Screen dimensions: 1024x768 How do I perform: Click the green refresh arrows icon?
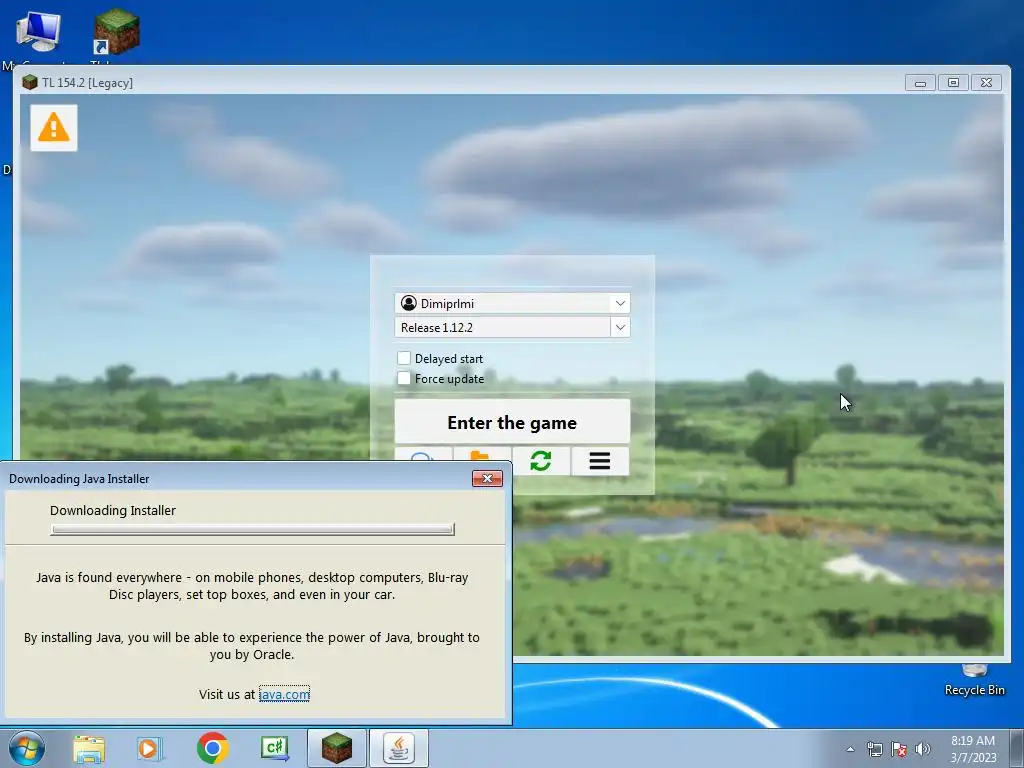[541, 461]
